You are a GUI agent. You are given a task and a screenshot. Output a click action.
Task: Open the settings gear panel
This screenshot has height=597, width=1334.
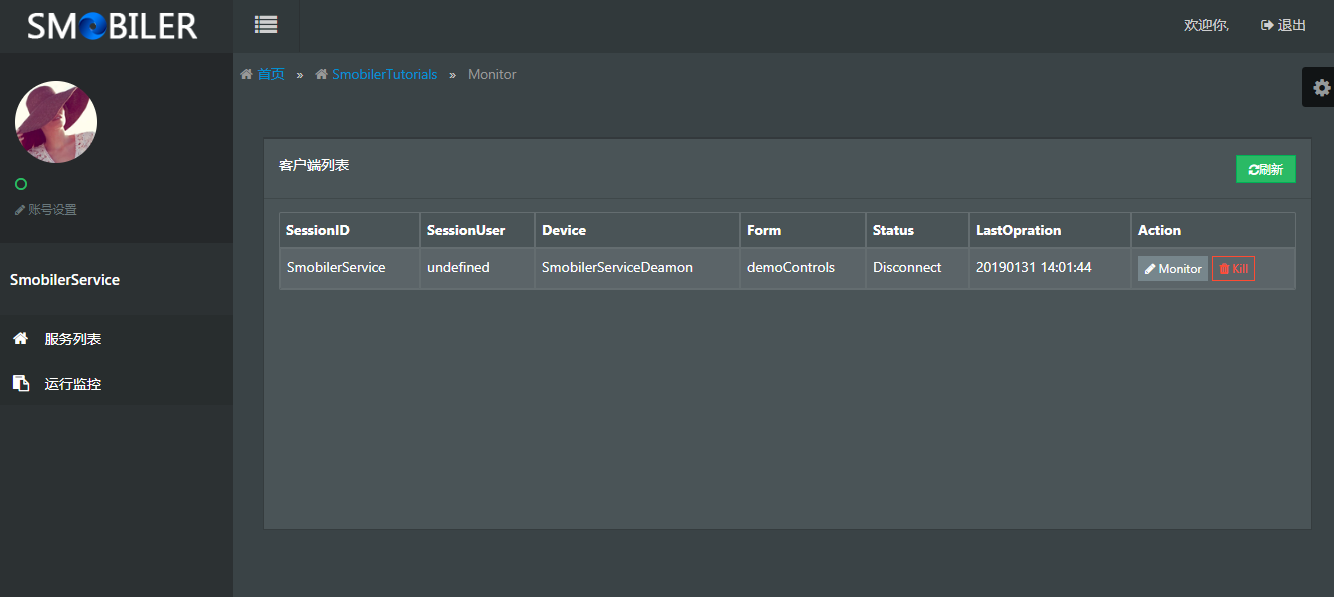pyautogui.click(x=1321, y=88)
